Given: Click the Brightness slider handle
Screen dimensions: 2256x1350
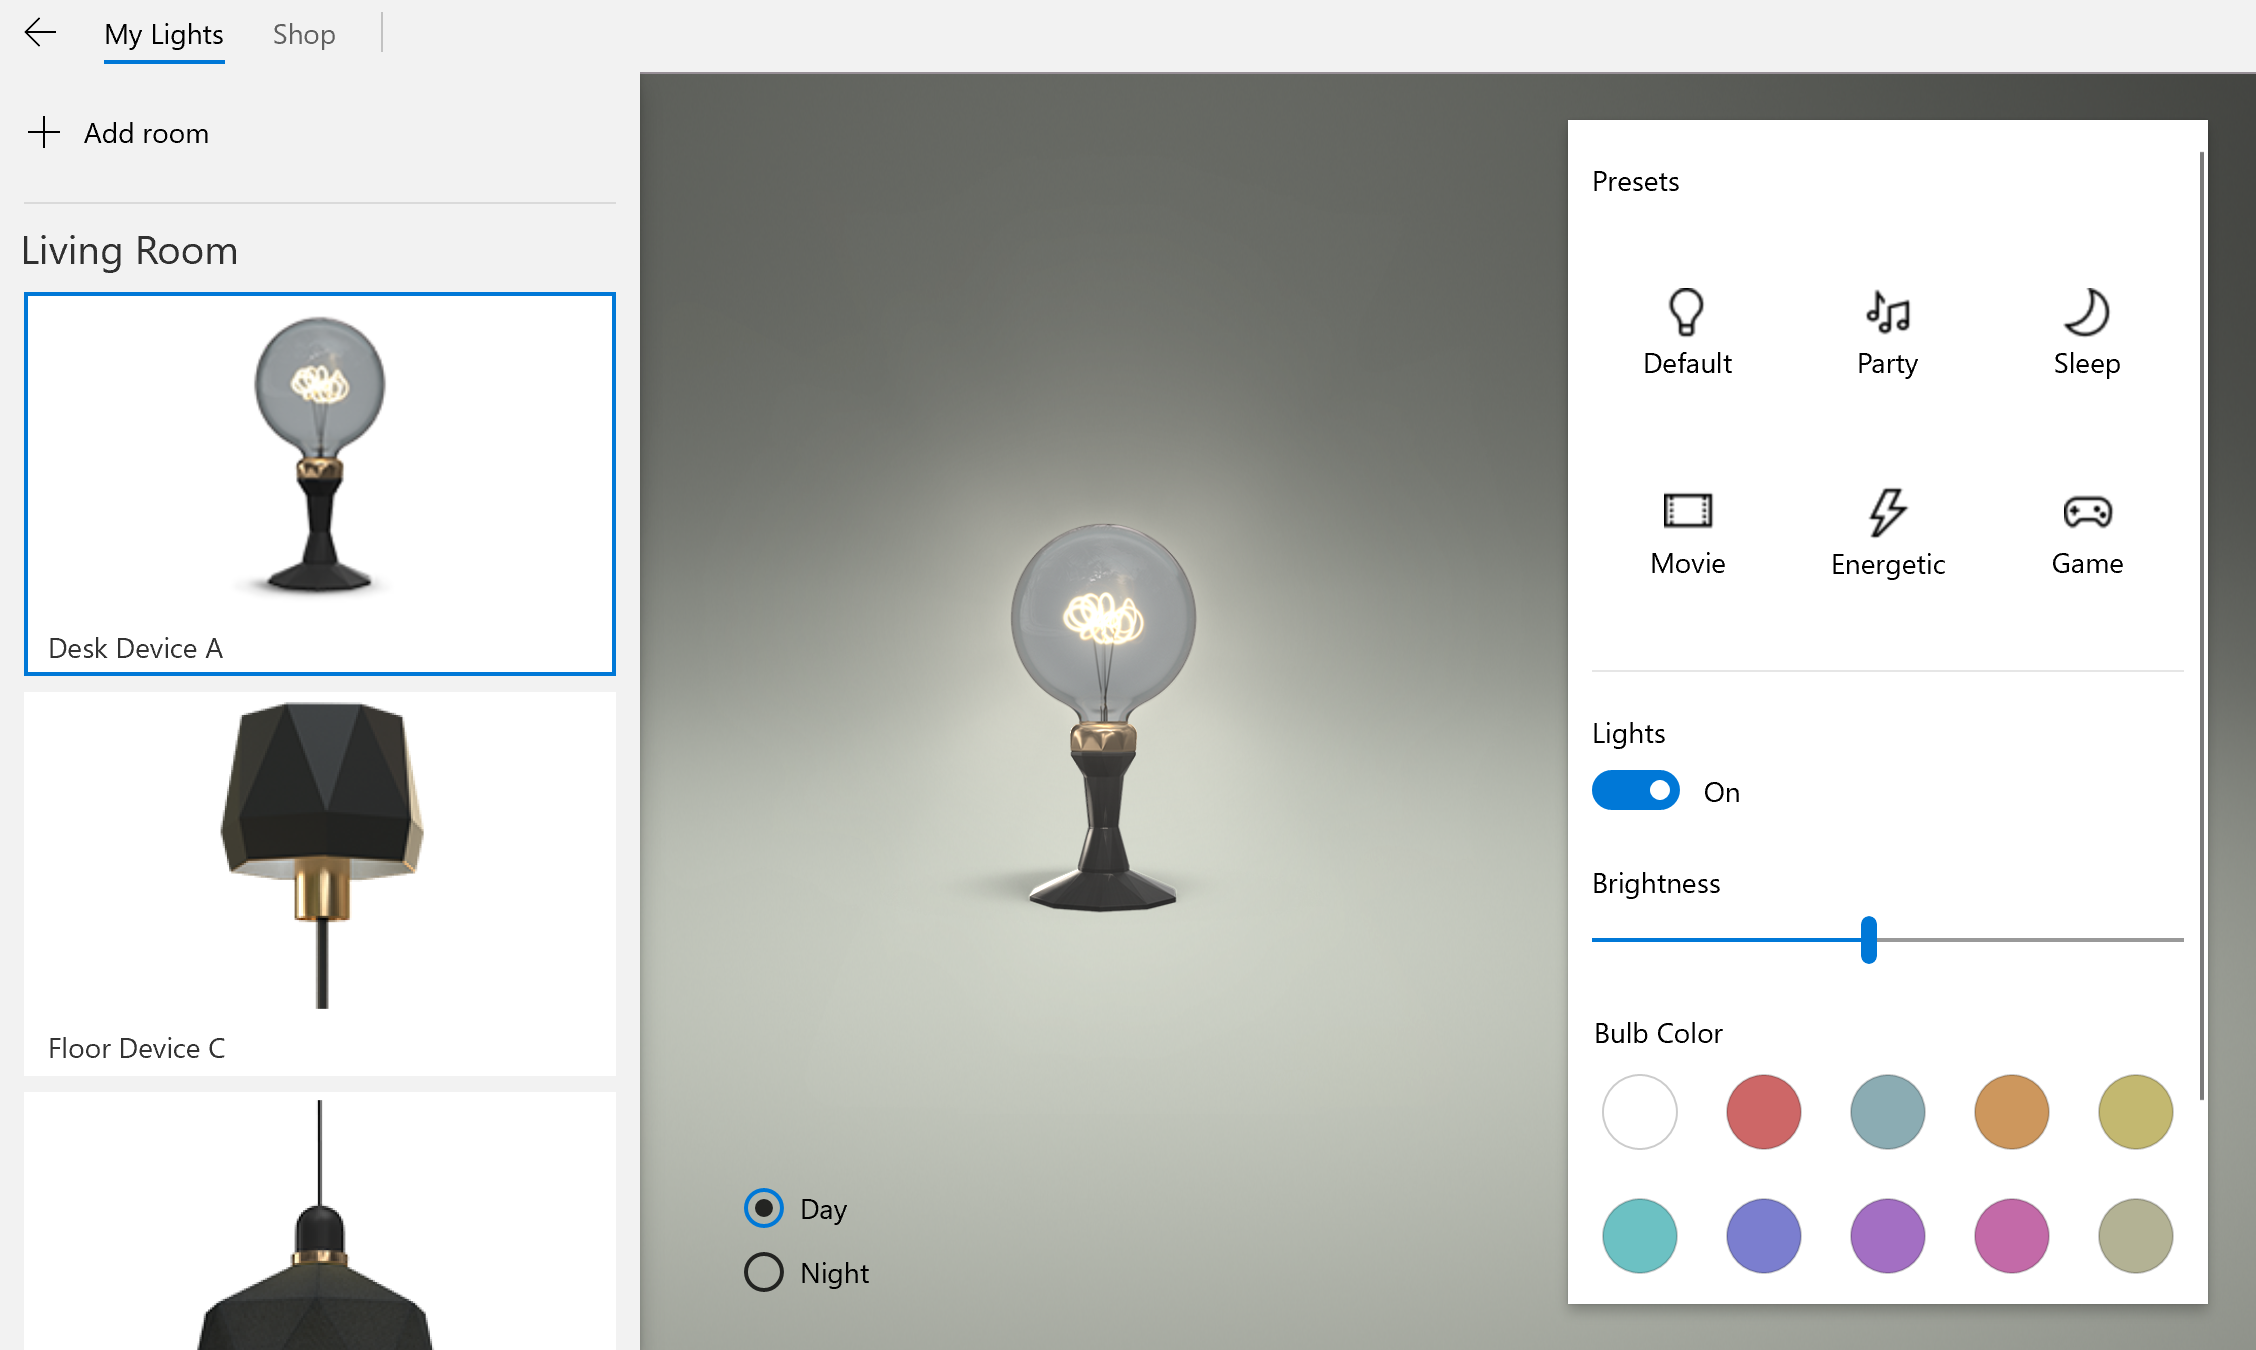Looking at the screenshot, I should 1868,939.
